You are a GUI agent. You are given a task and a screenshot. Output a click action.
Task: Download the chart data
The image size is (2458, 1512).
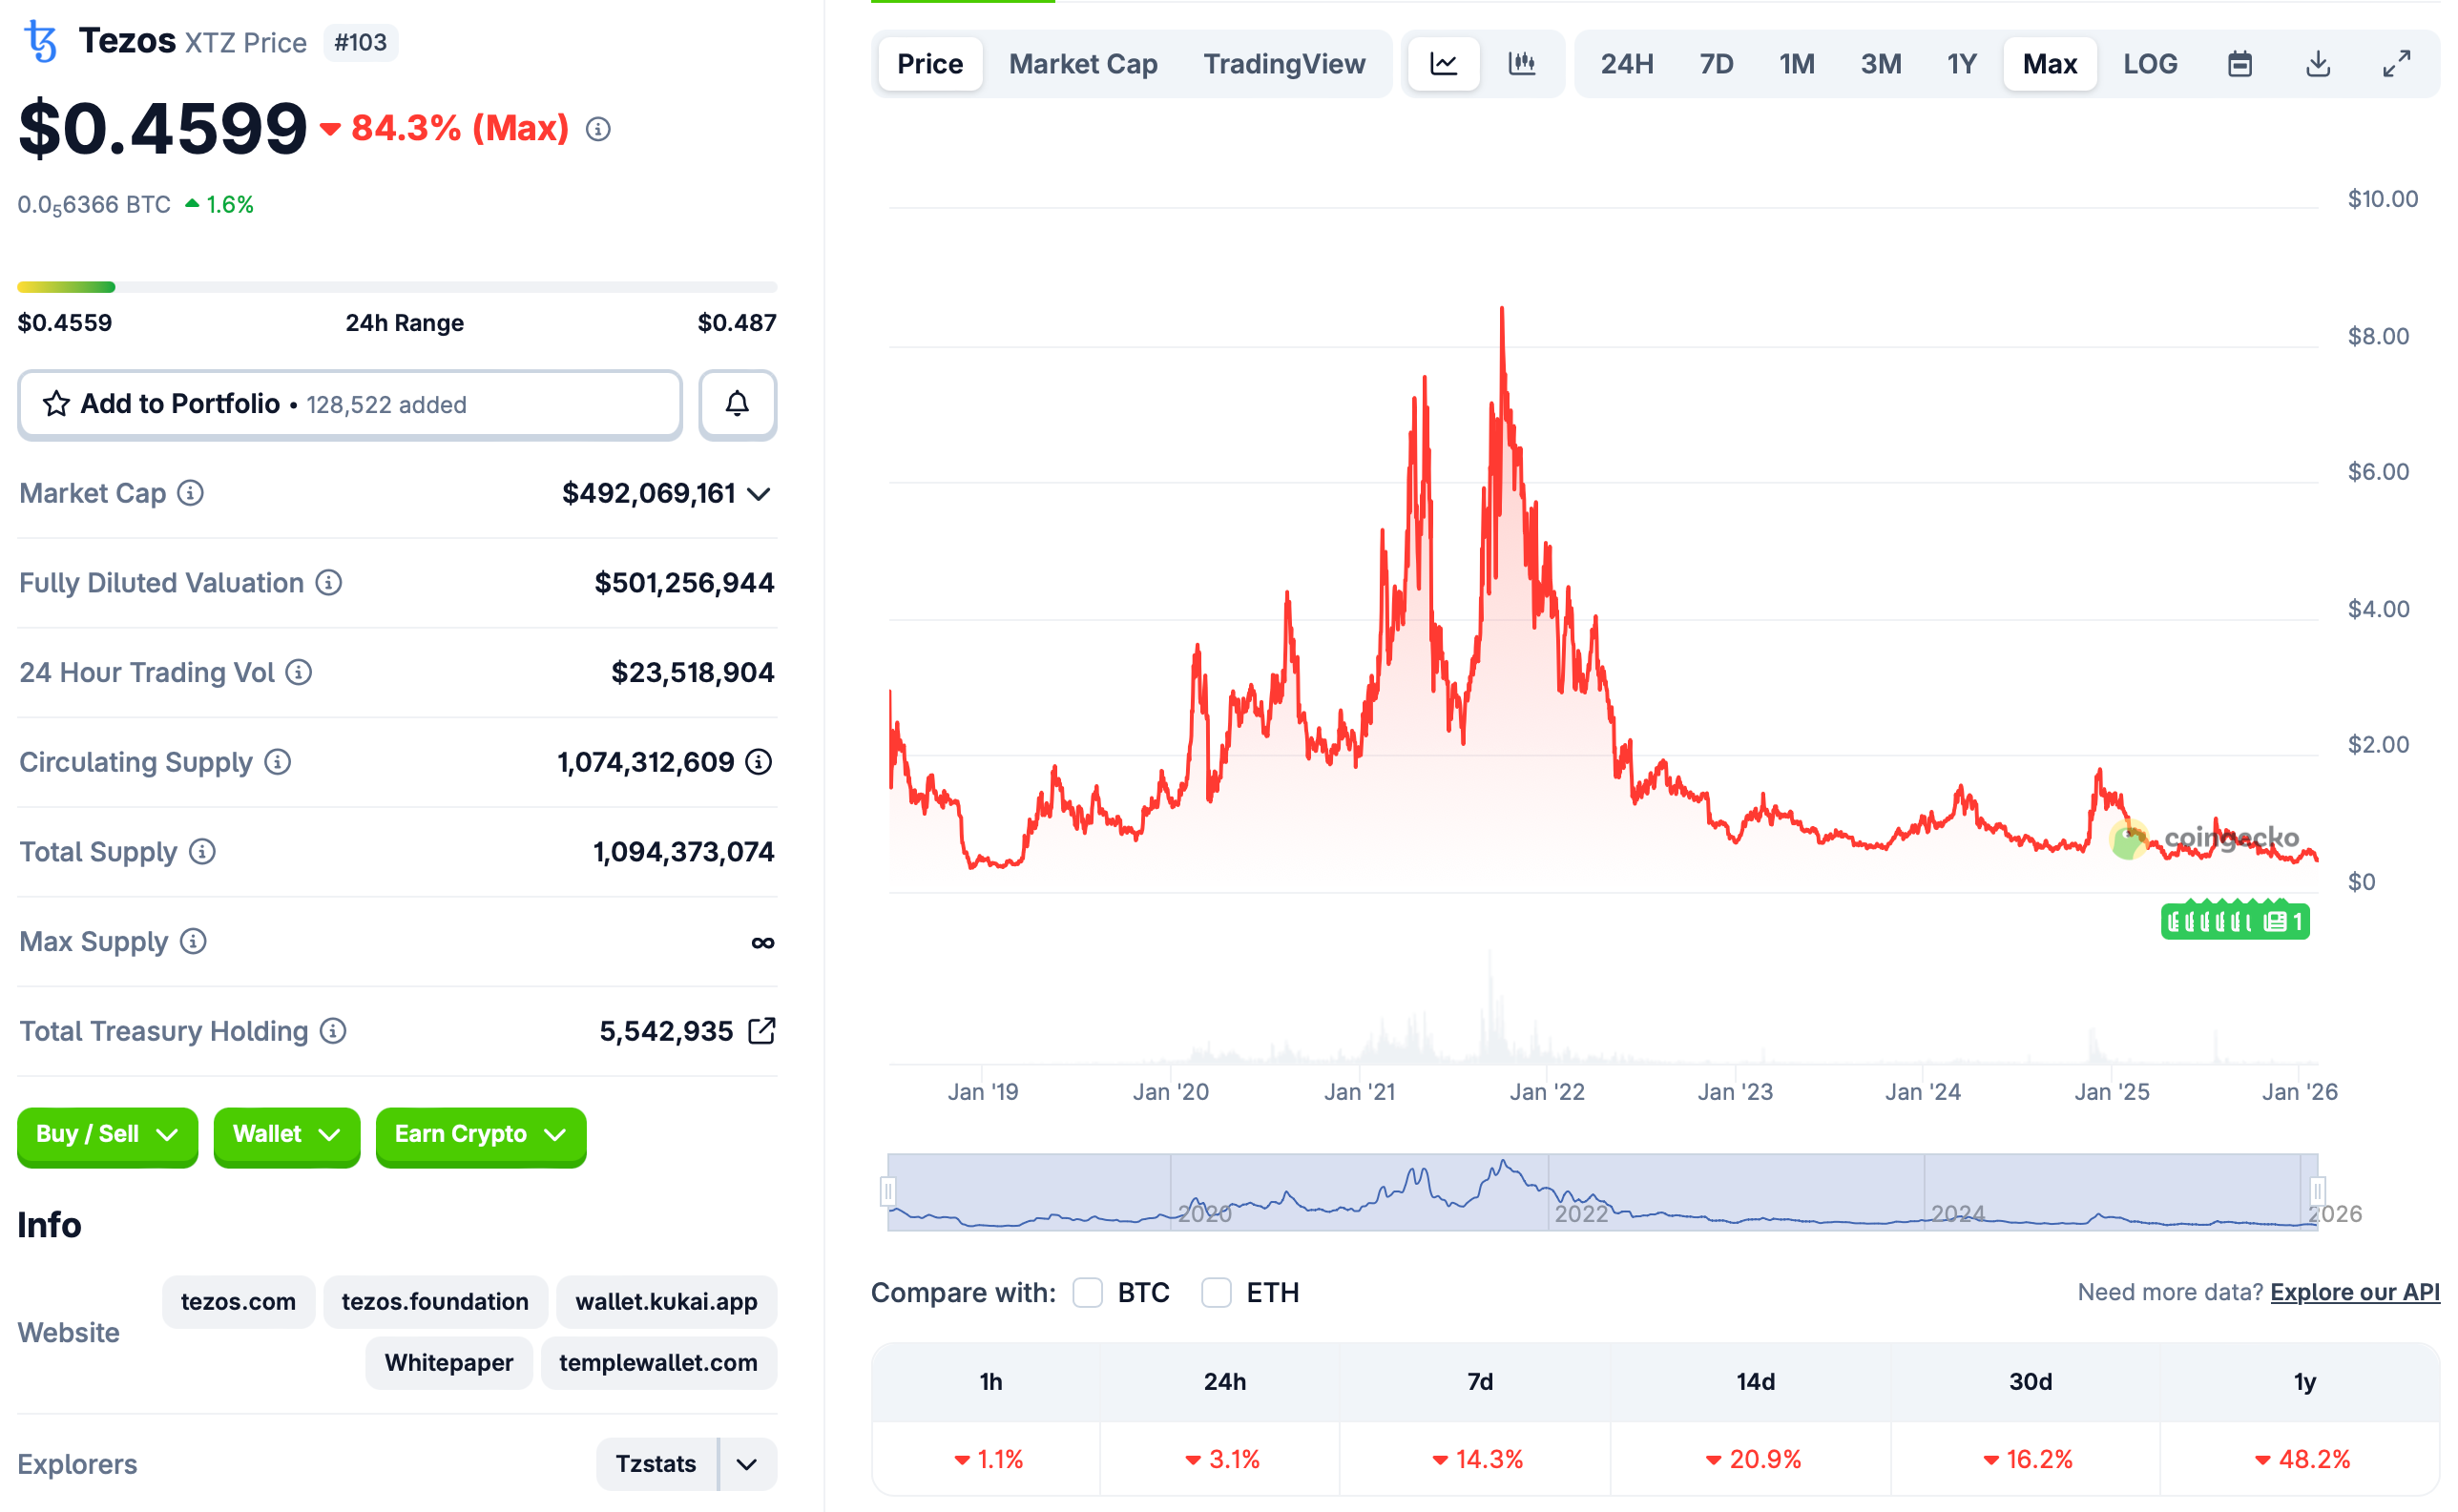pos(2318,63)
